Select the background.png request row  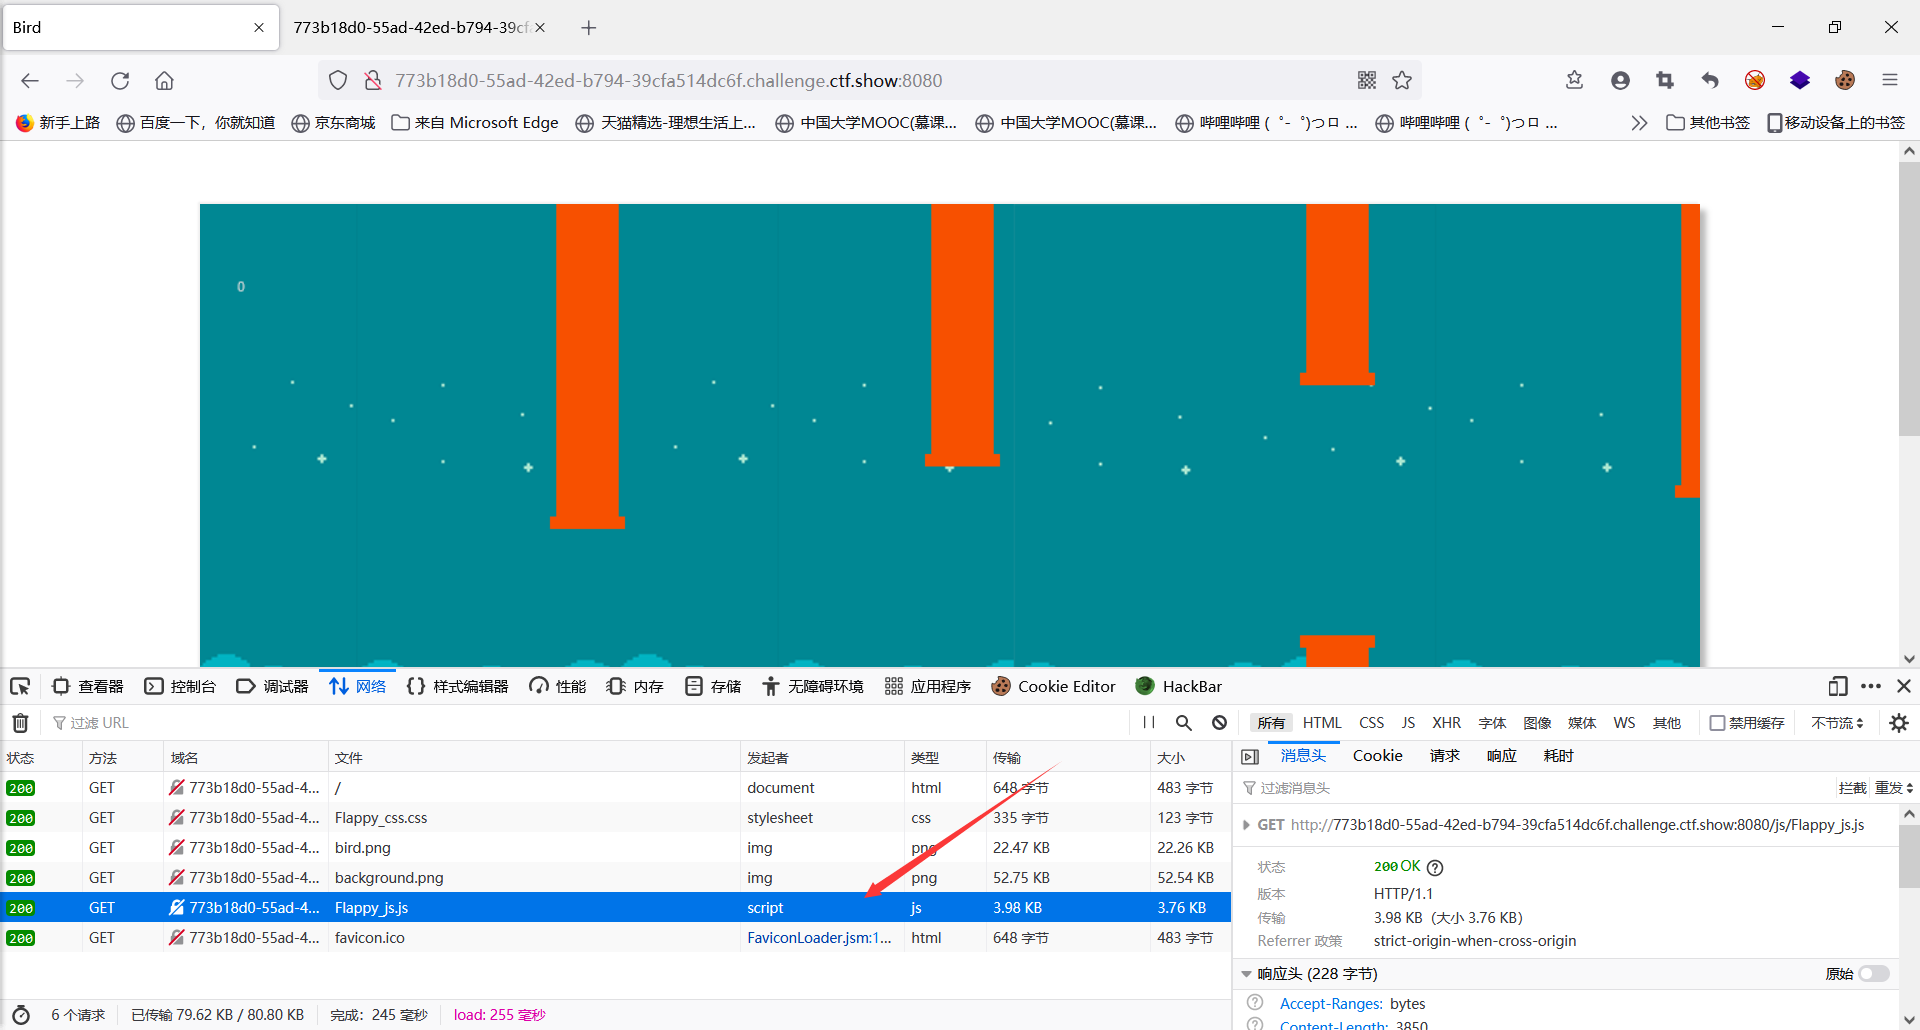tap(615, 878)
